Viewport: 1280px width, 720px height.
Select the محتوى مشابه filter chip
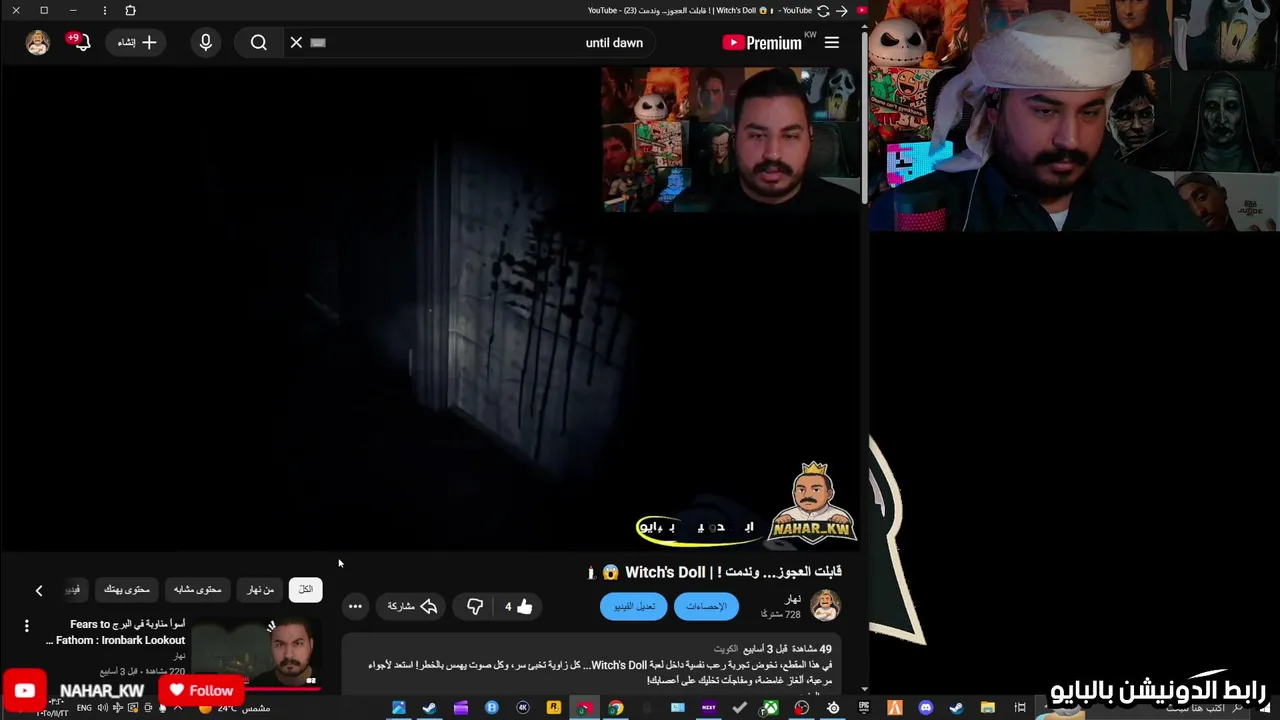tap(197, 589)
